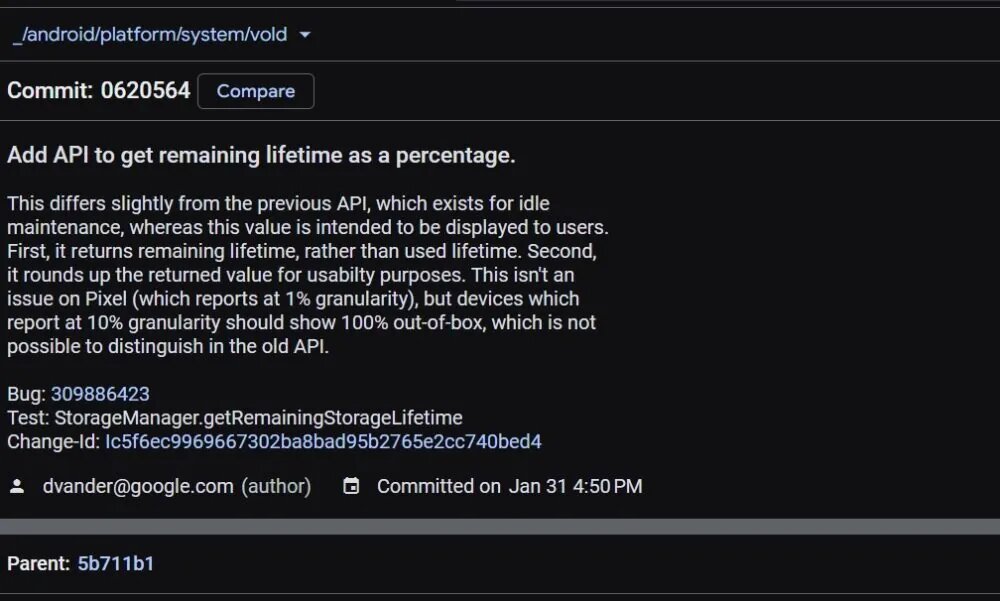This screenshot has width=1000, height=601.
Task: Click the '(author)' label text
Action: click(276, 486)
